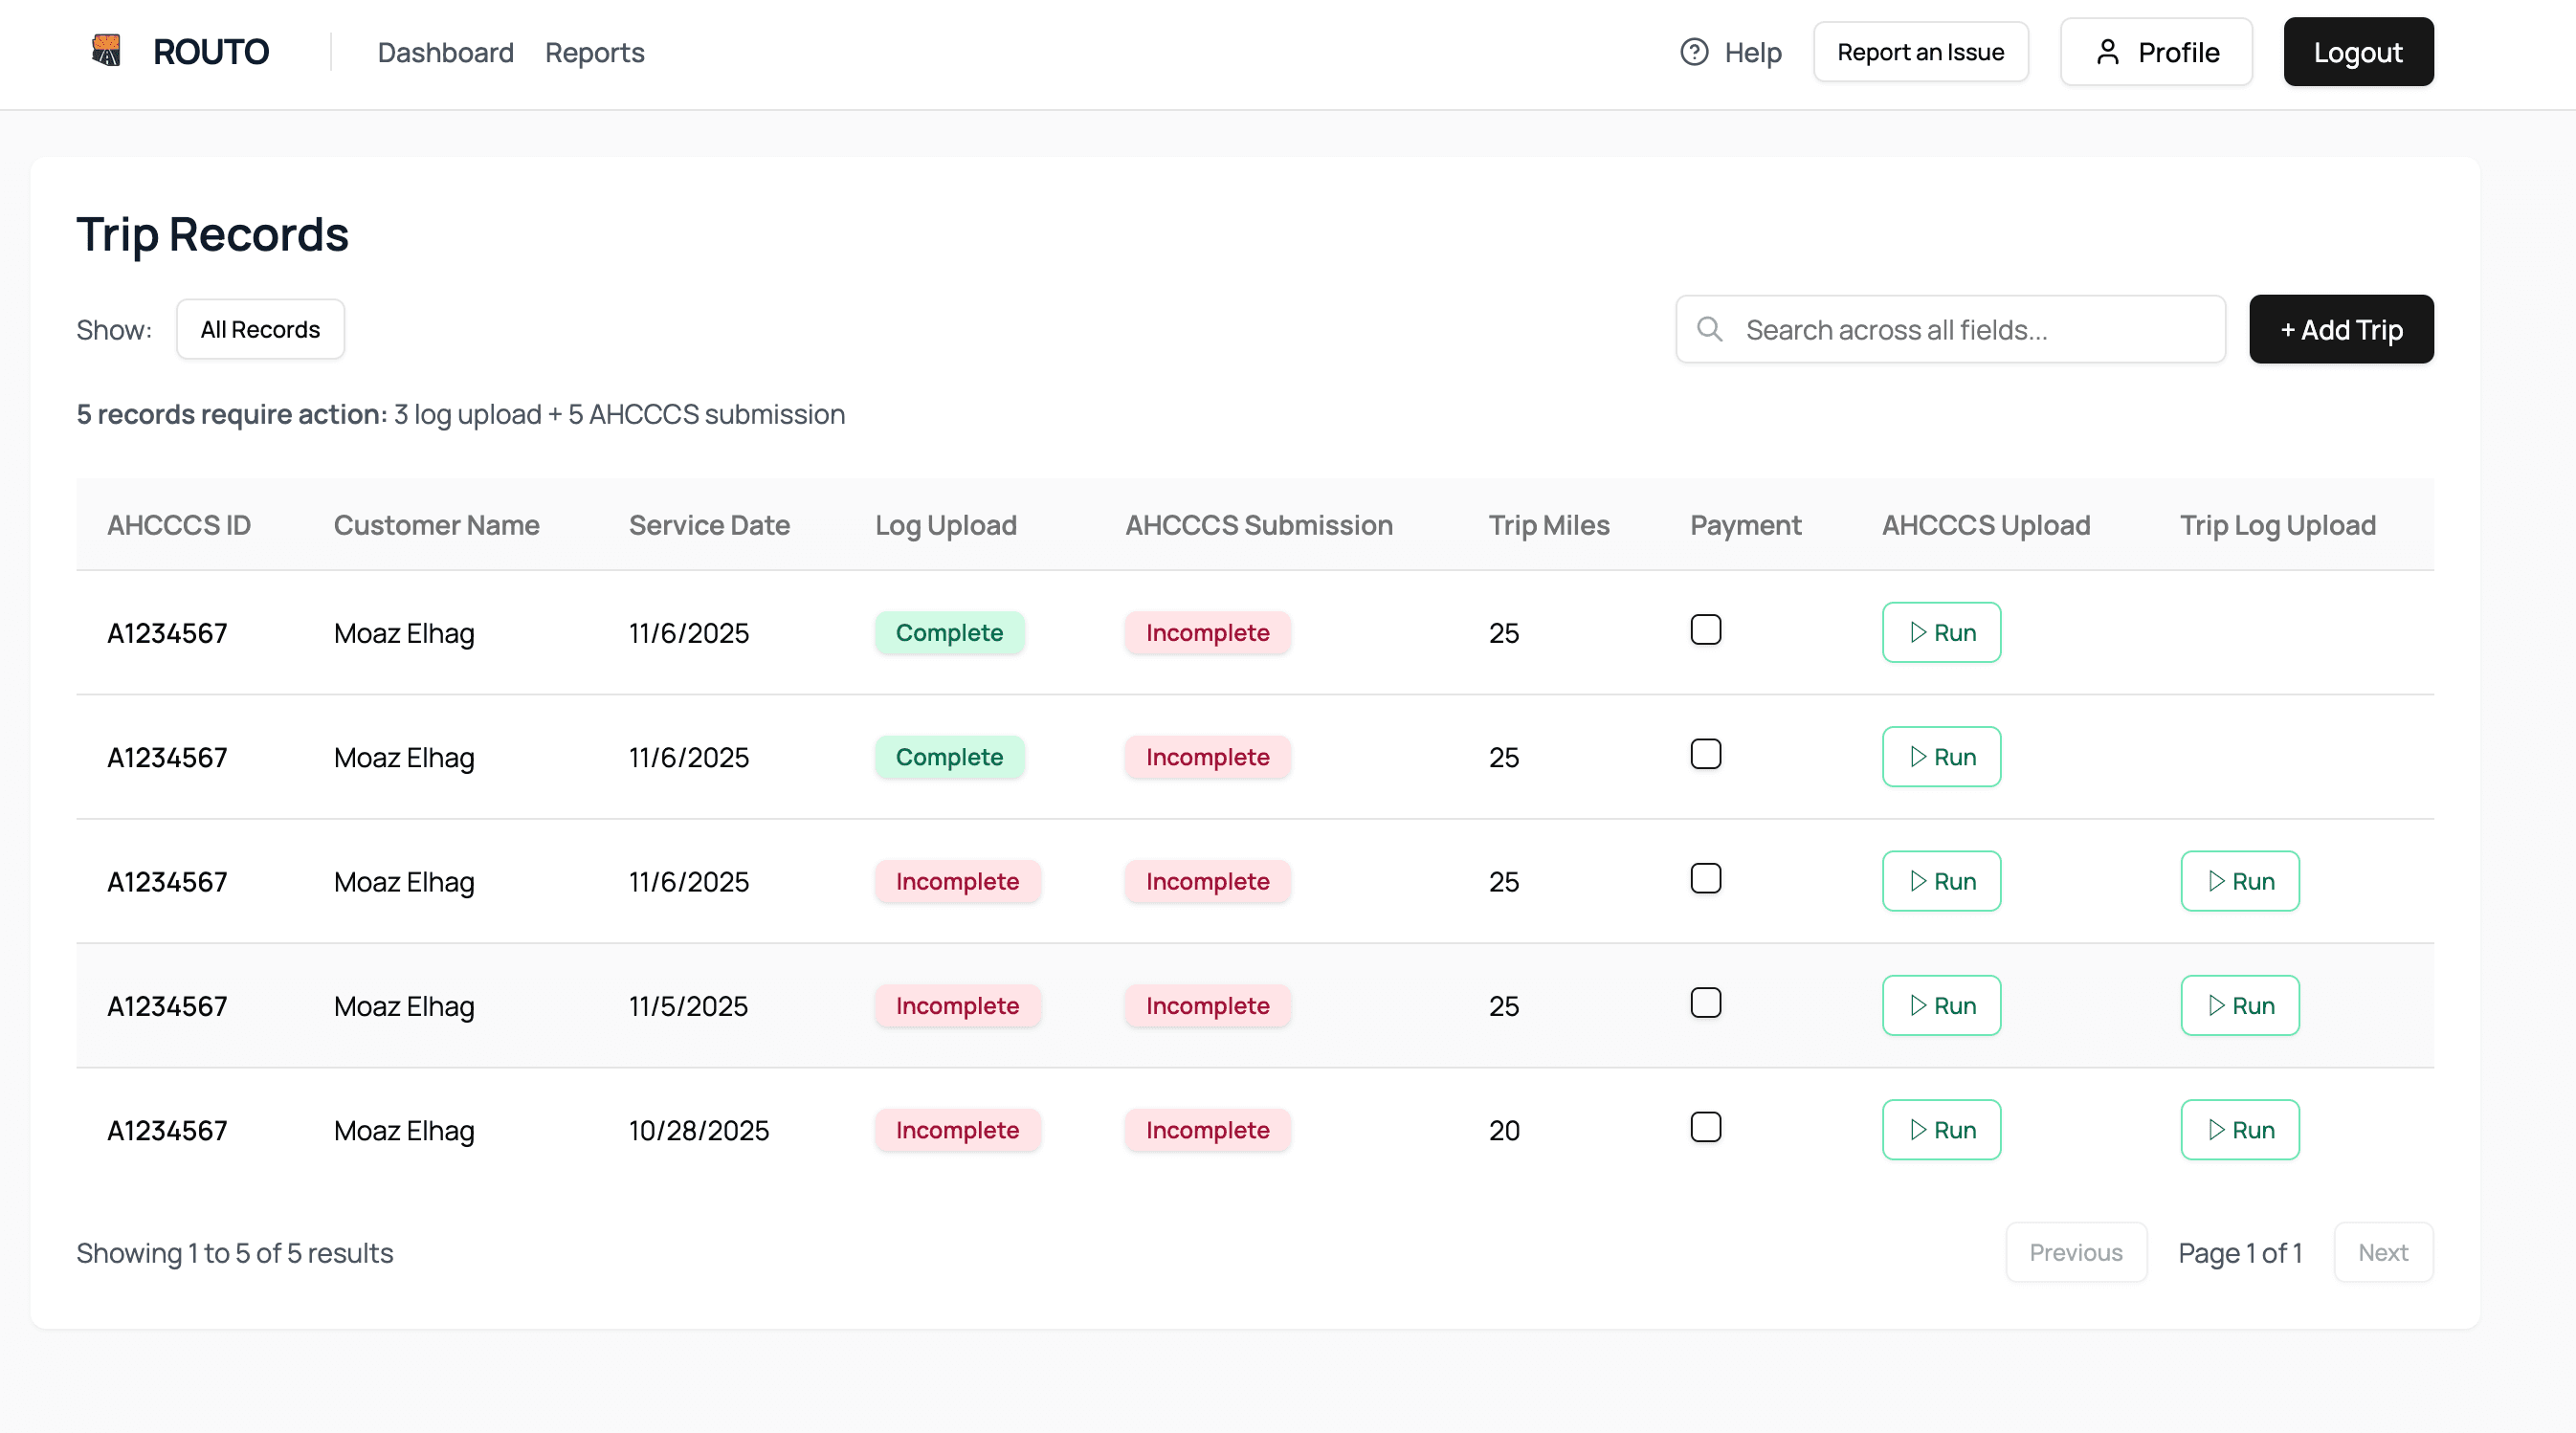Run Trip Log Upload for the third 11/6/2025 trip
Image resolution: width=2576 pixels, height=1433 pixels.
coord(2240,881)
